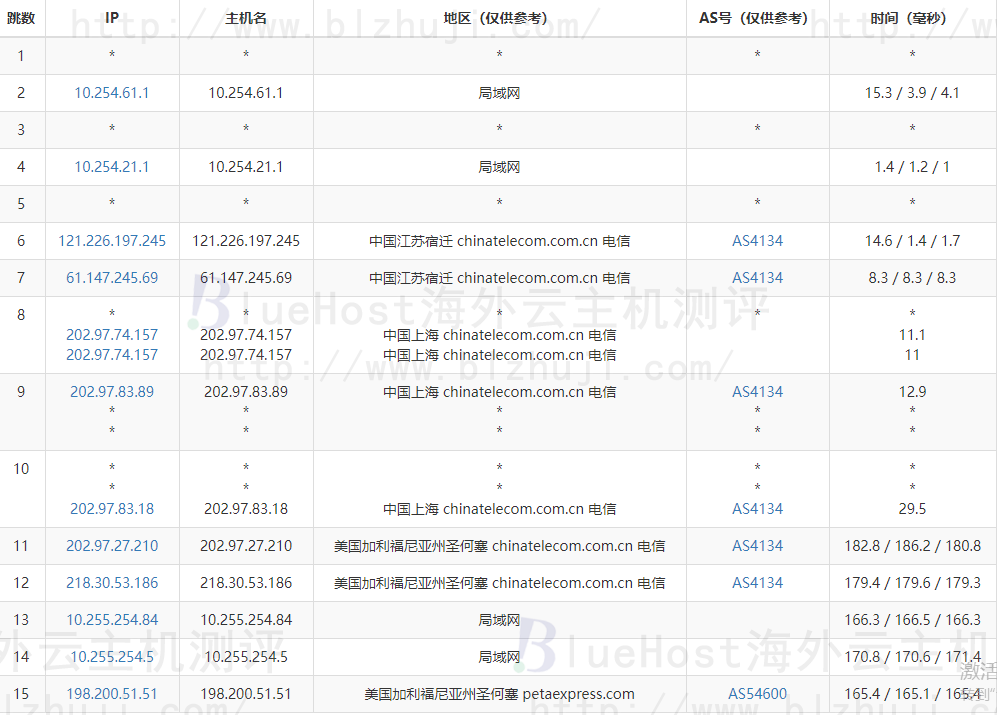Open IP link 202.97.83.89

click(112, 391)
